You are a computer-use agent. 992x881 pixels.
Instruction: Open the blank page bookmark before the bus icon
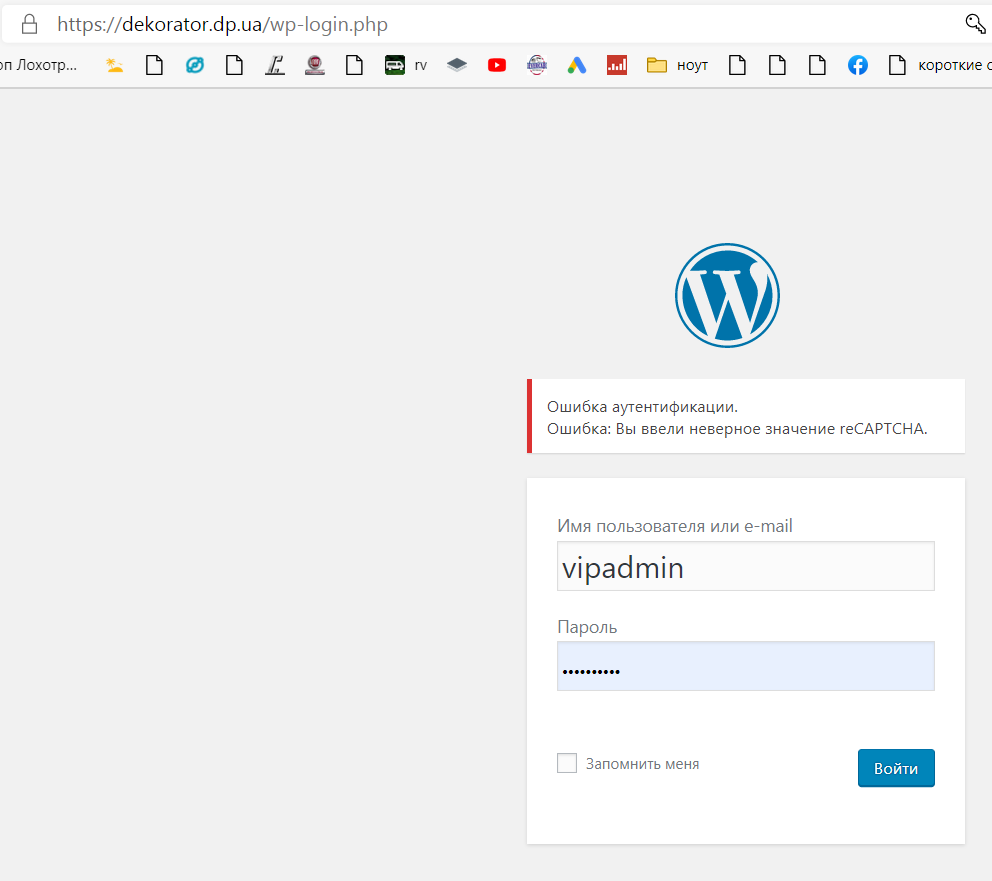354,65
